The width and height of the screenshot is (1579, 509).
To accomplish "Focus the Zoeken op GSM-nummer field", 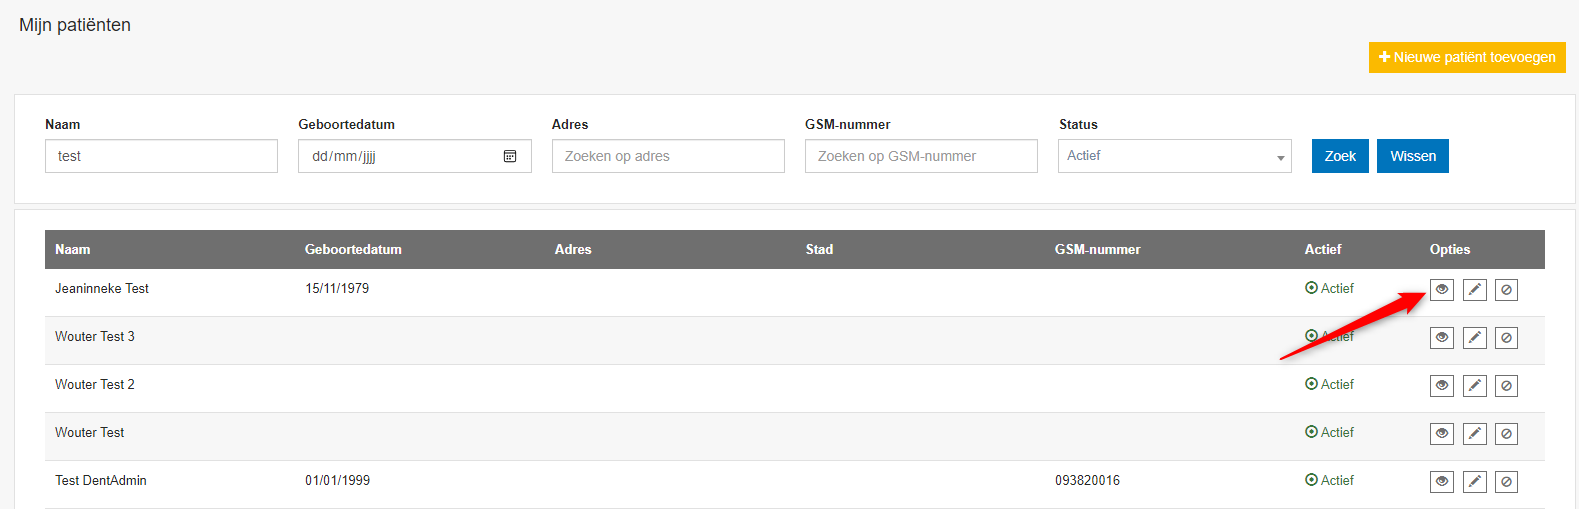I will [921, 156].
